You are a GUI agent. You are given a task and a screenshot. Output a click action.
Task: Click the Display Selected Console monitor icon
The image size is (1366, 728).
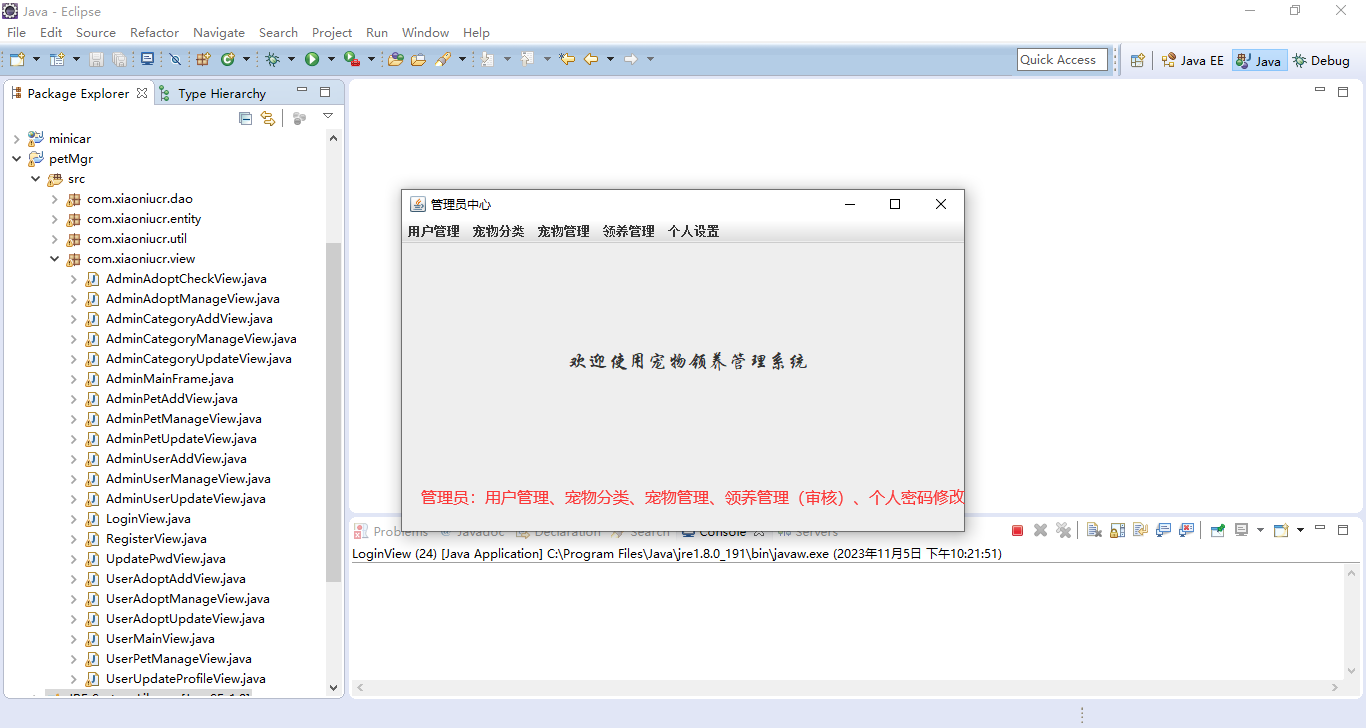coord(1241,531)
